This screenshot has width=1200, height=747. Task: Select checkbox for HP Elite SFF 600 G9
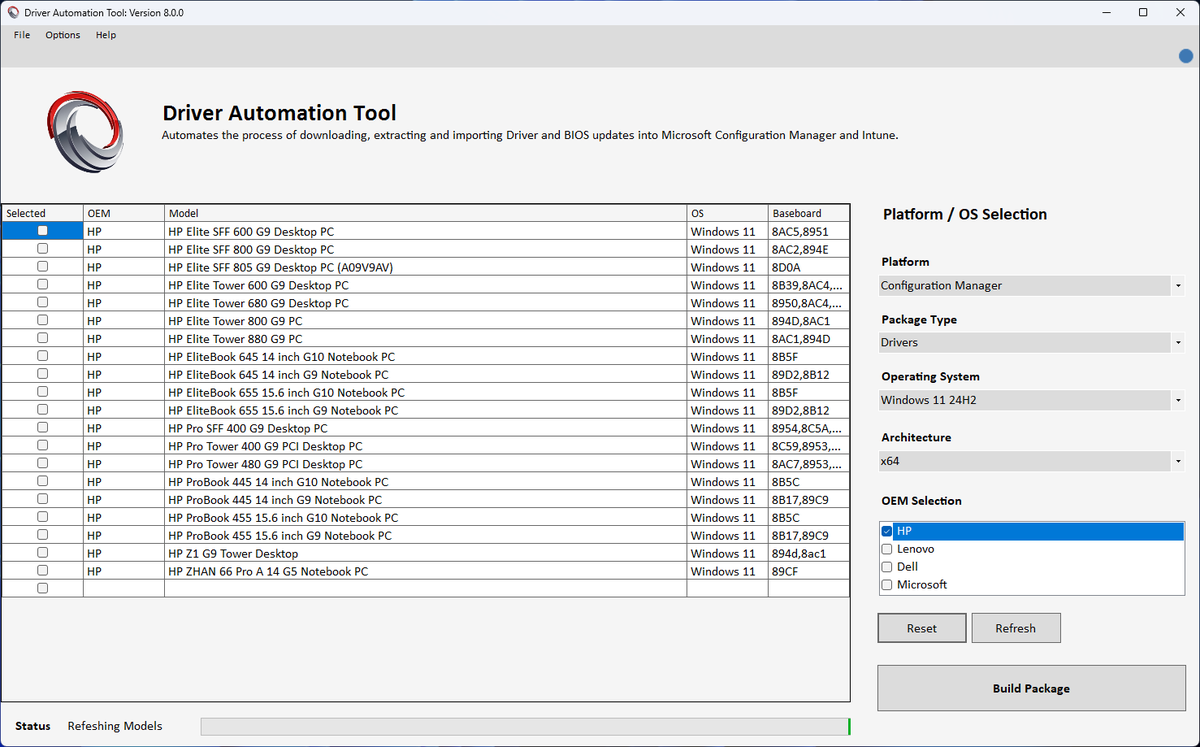(x=42, y=231)
